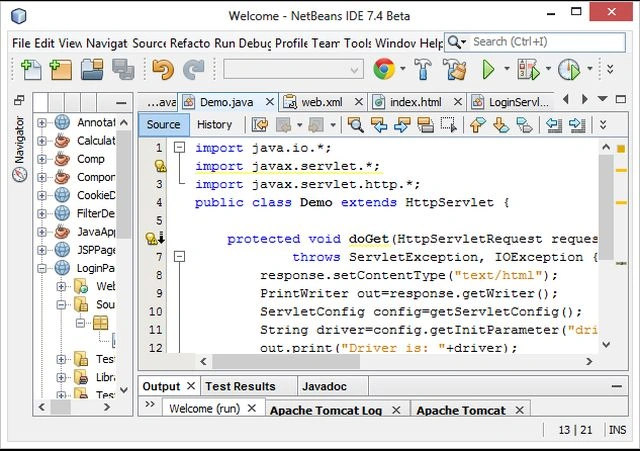Open the History view
Screen dimensions: 640x451
pos(214,124)
